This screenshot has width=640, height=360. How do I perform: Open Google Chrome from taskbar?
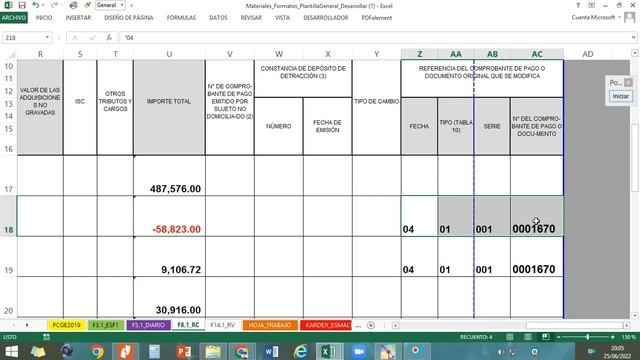click(x=97, y=351)
